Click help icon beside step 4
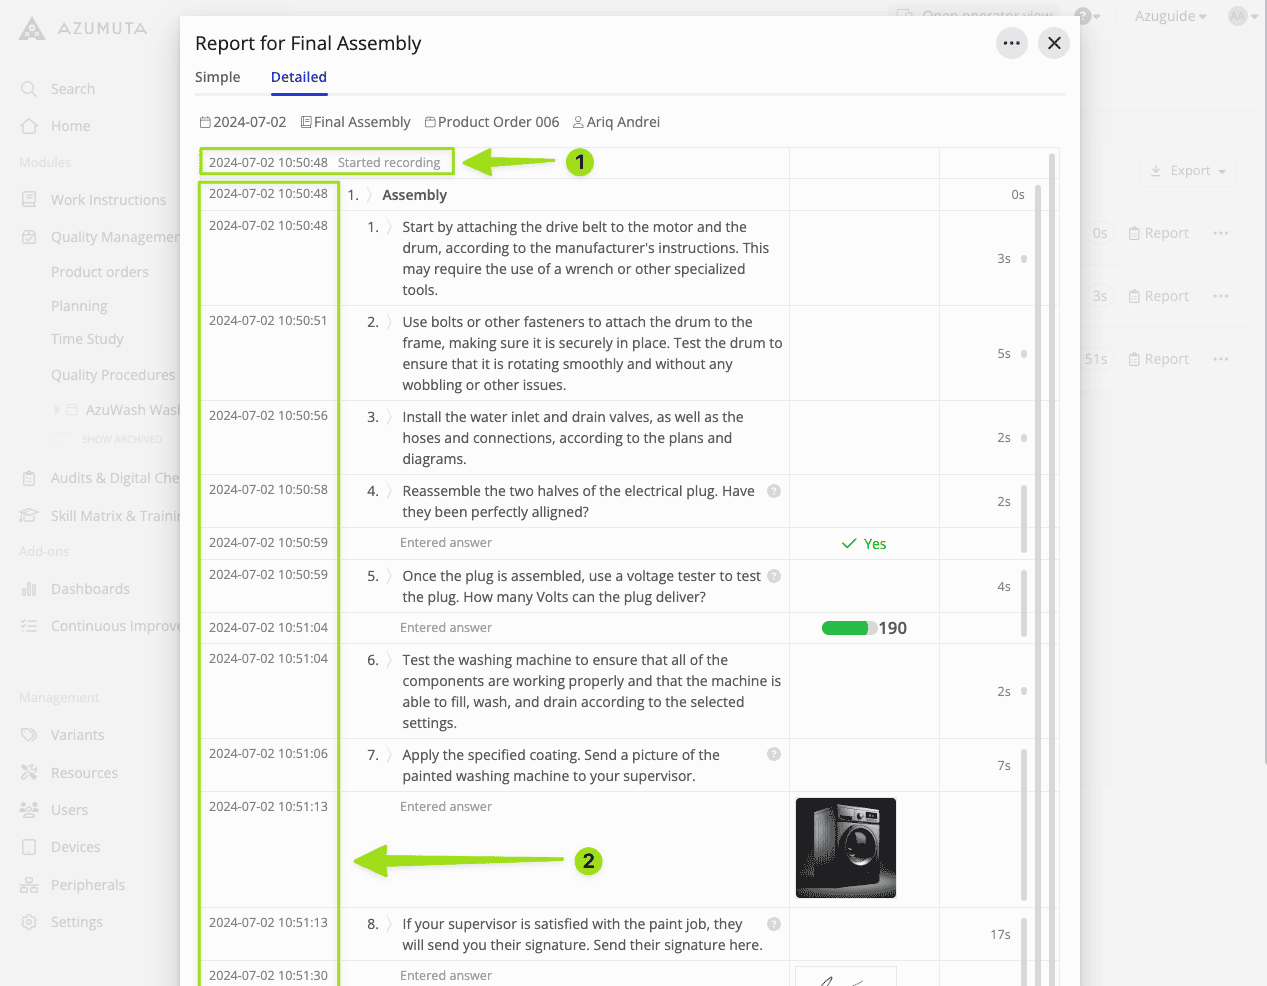 pyautogui.click(x=773, y=491)
